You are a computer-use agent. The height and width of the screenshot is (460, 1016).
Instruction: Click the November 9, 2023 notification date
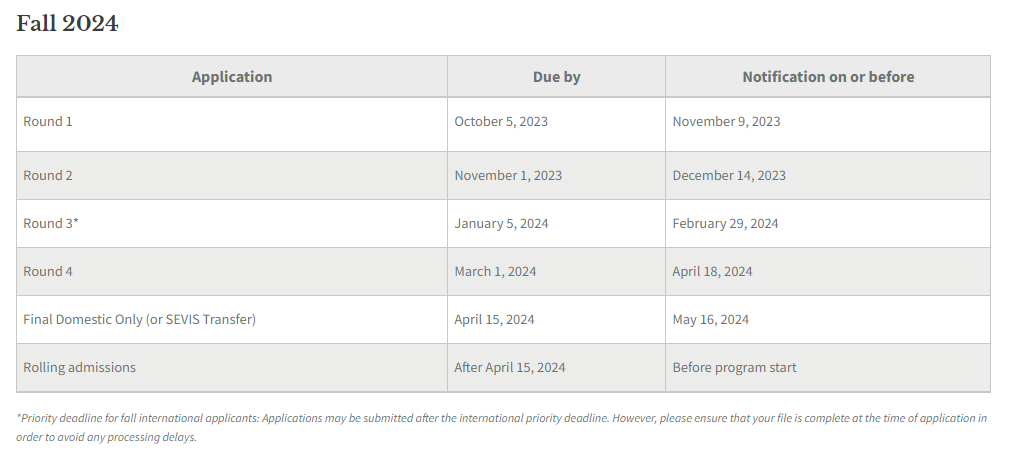coord(726,121)
